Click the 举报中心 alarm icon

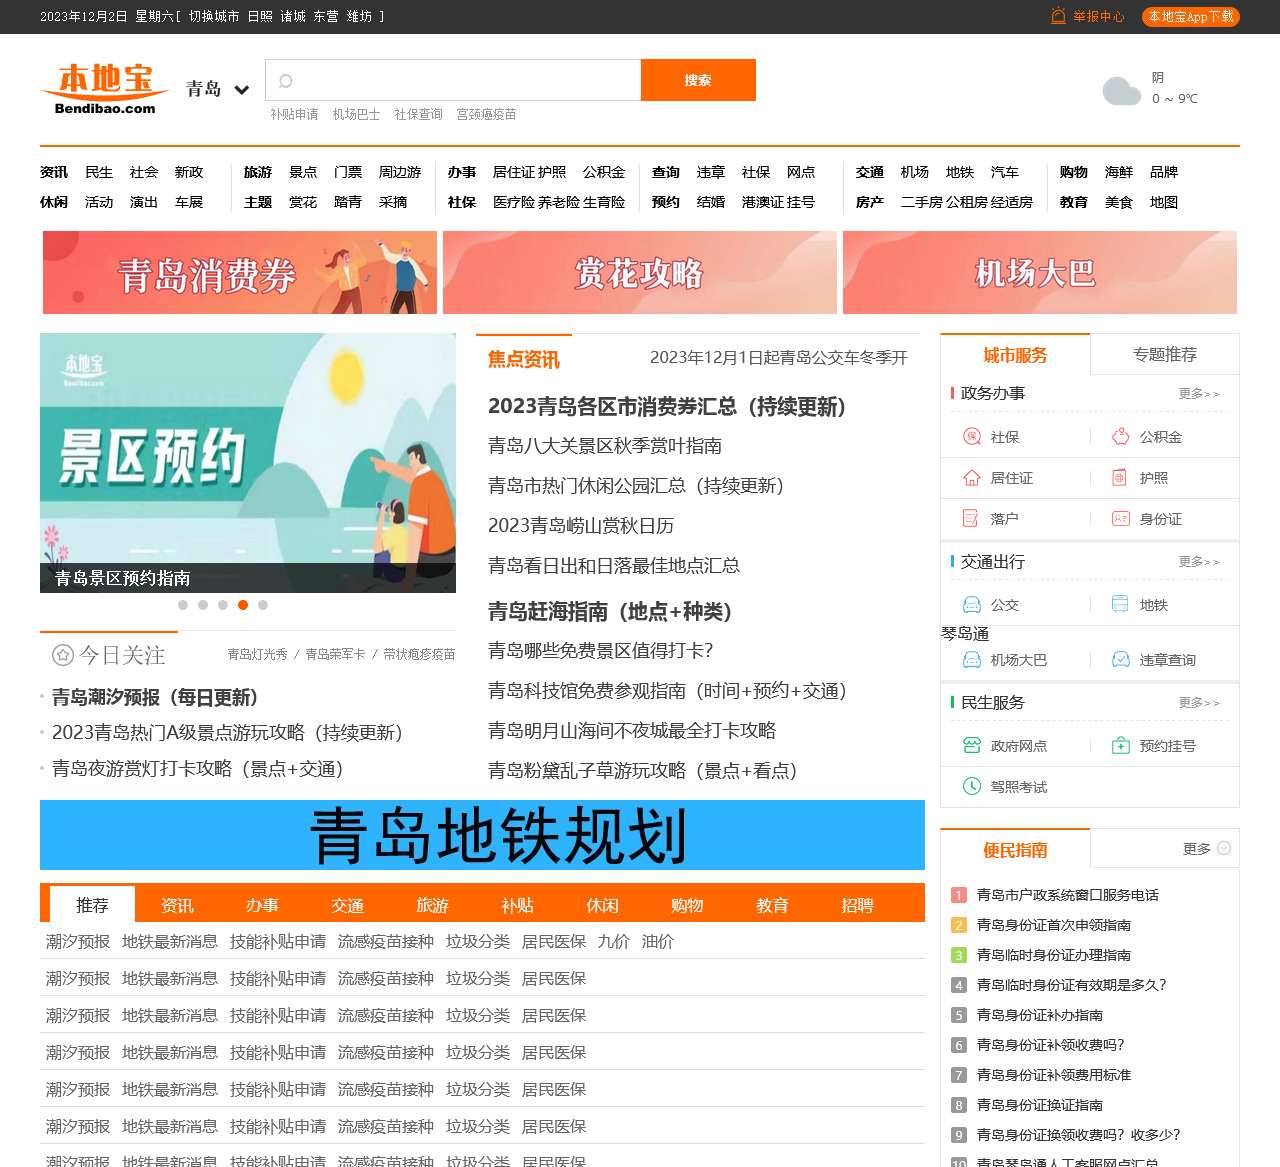(x=1058, y=16)
